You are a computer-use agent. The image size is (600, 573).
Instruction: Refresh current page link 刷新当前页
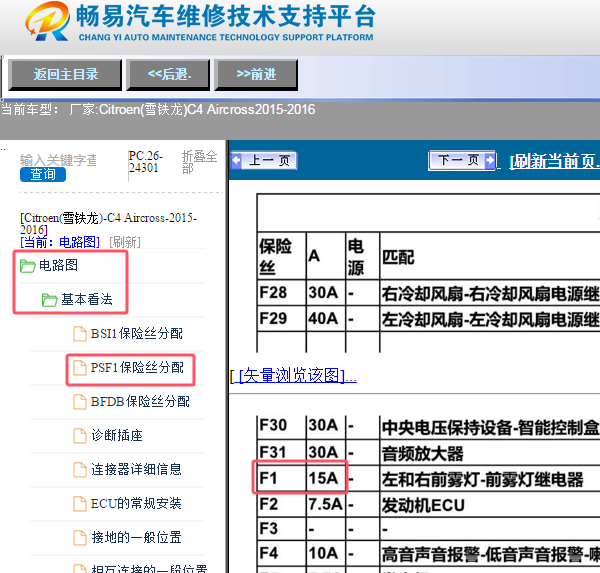click(554, 162)
